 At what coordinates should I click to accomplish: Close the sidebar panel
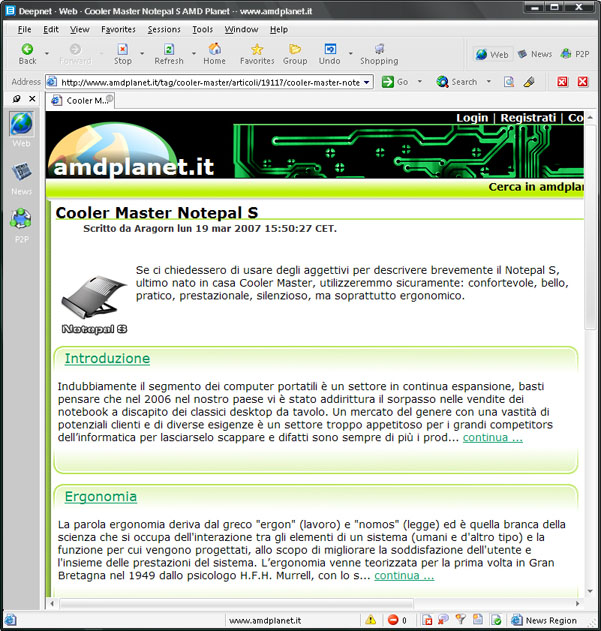click(32, 99)
